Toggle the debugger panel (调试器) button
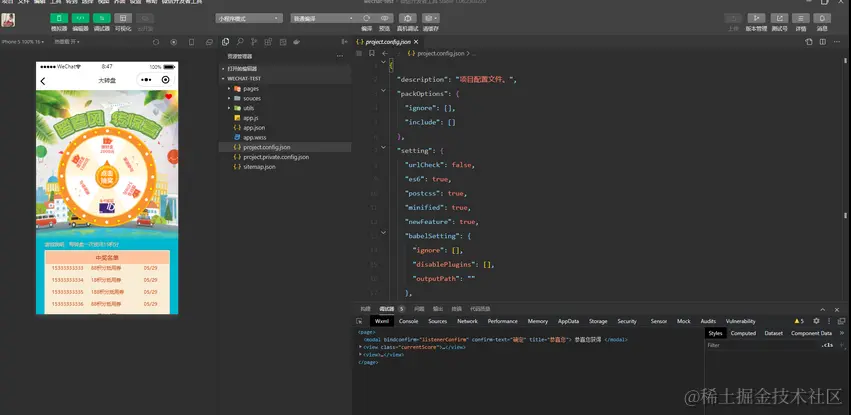 (101, 18)
